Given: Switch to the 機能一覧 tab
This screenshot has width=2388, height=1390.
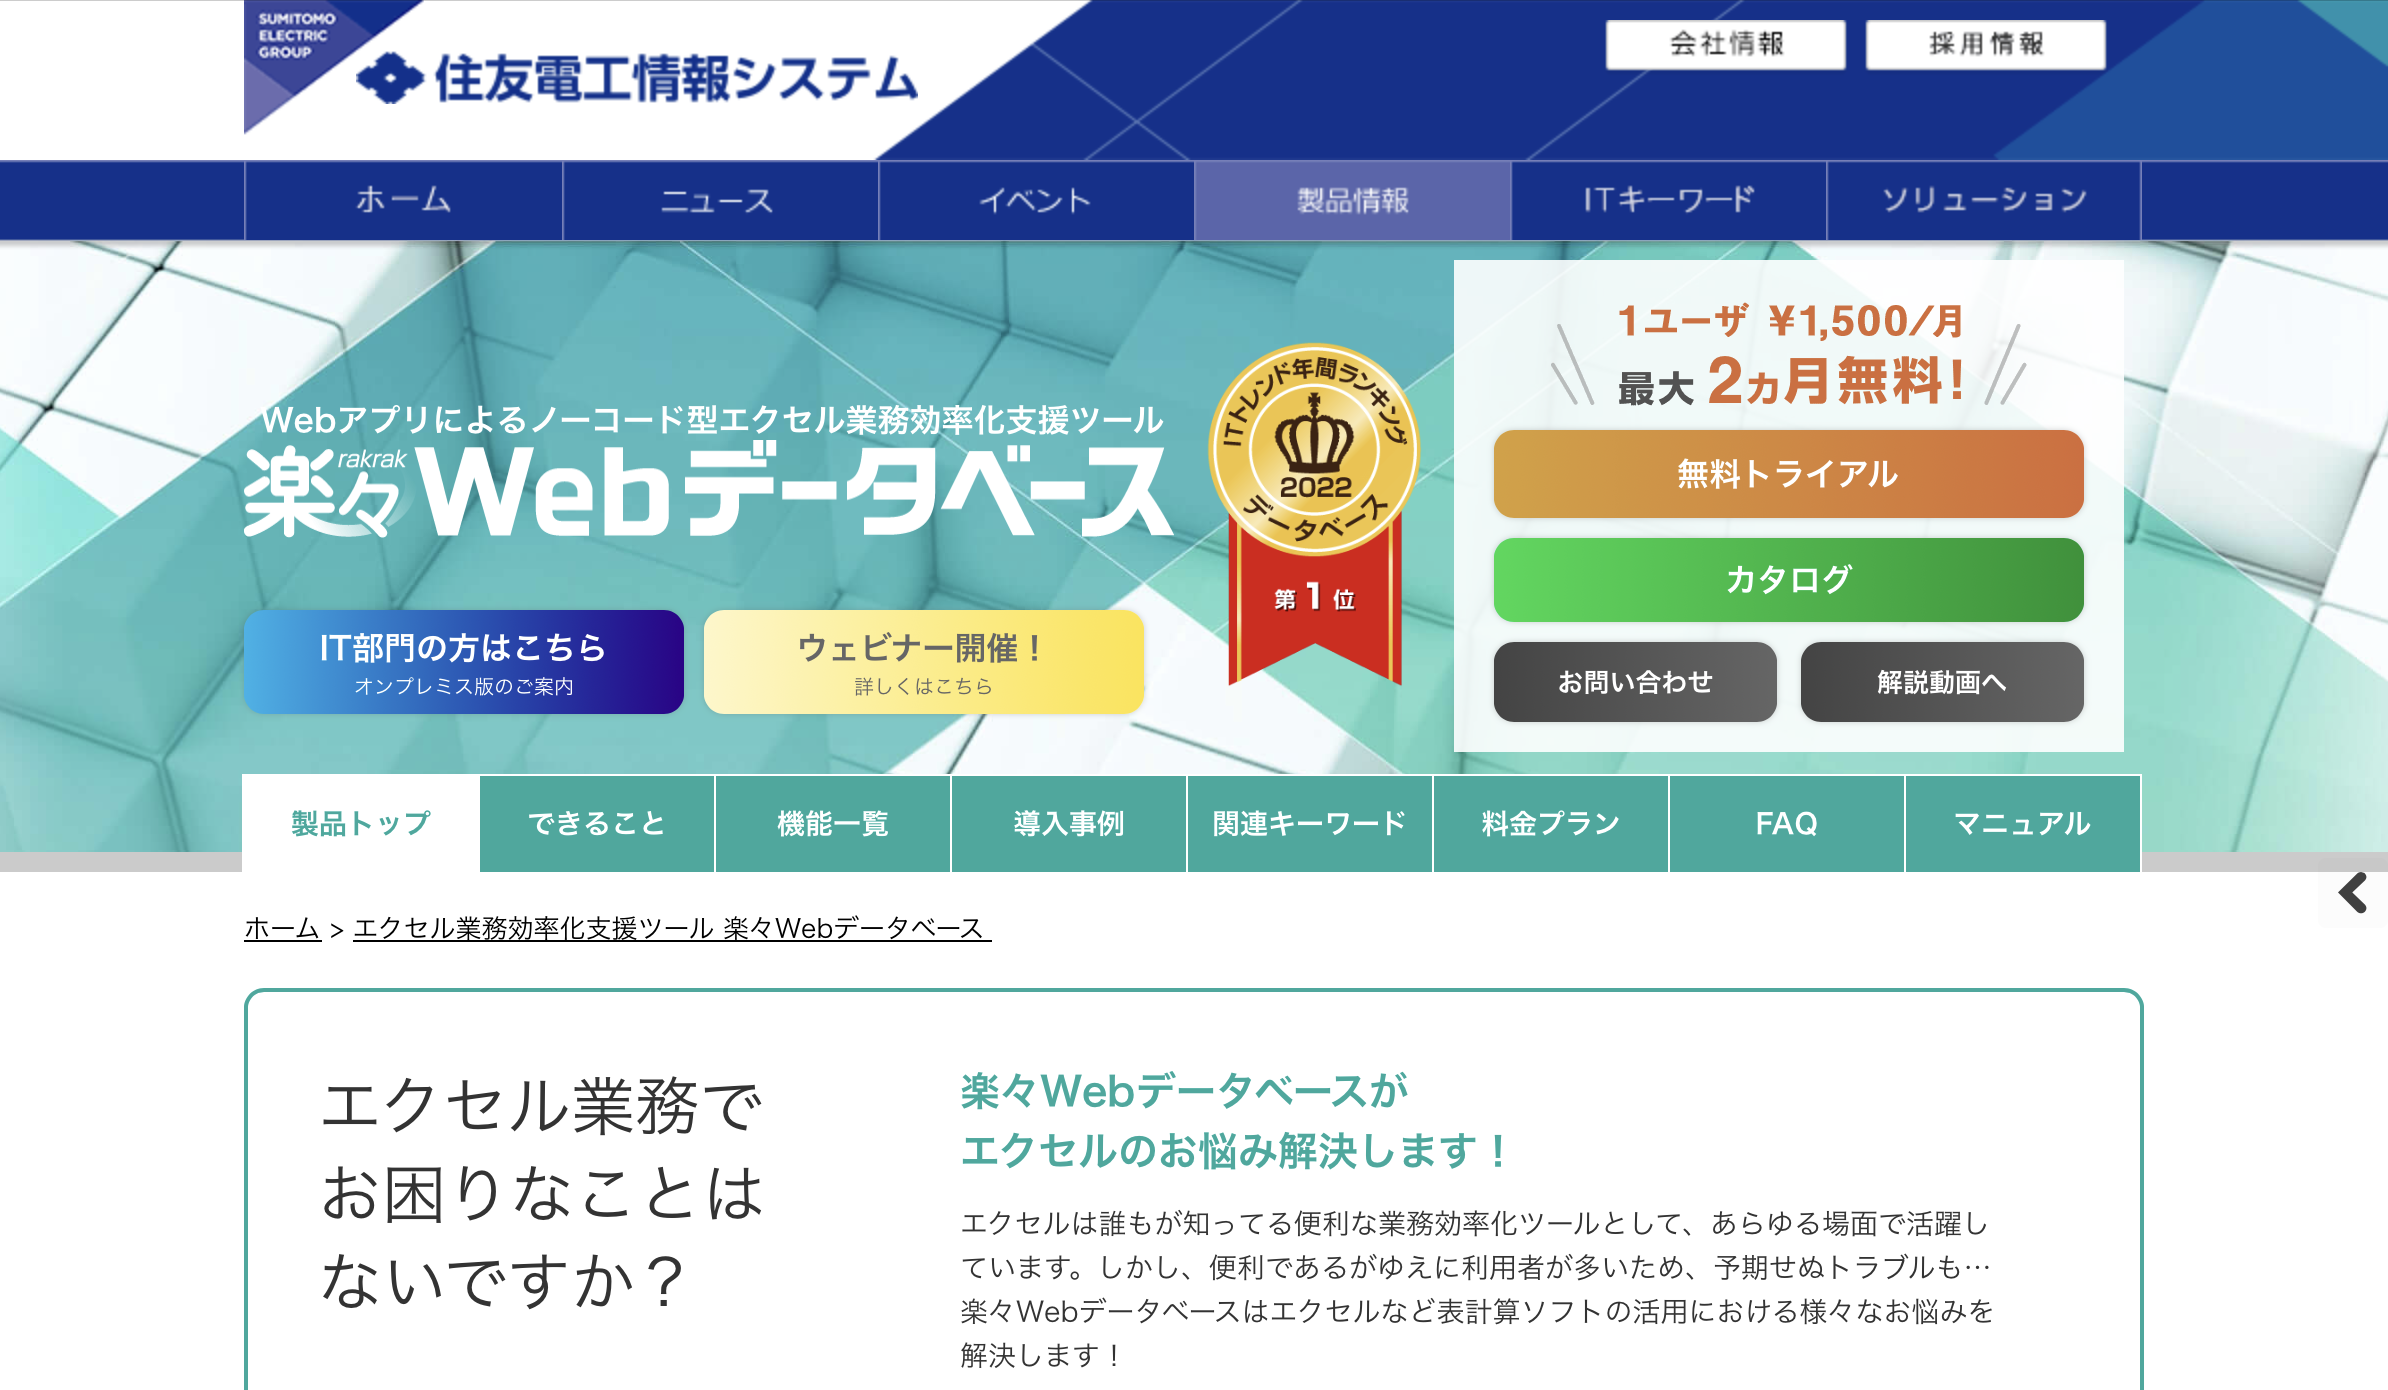Looking at the screenshot, I should (833, 823).
